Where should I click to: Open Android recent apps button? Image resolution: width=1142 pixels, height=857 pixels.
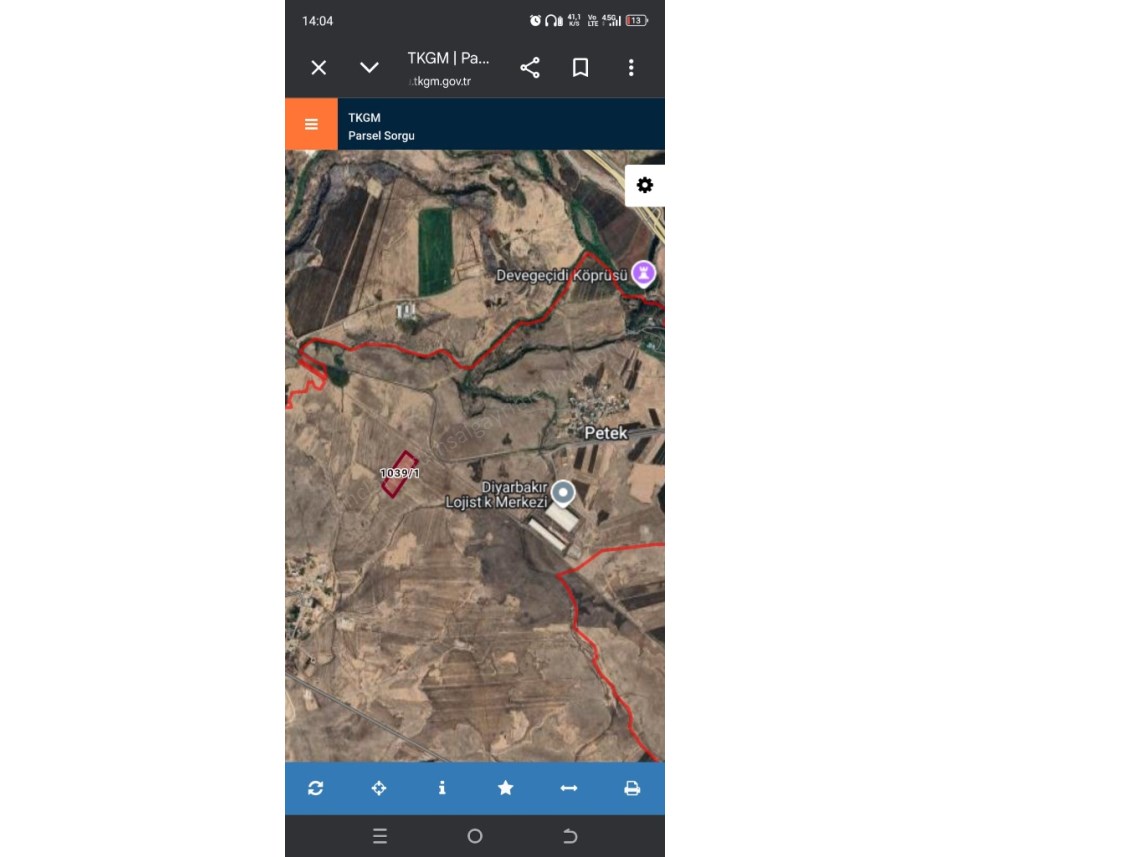(379, 836)
